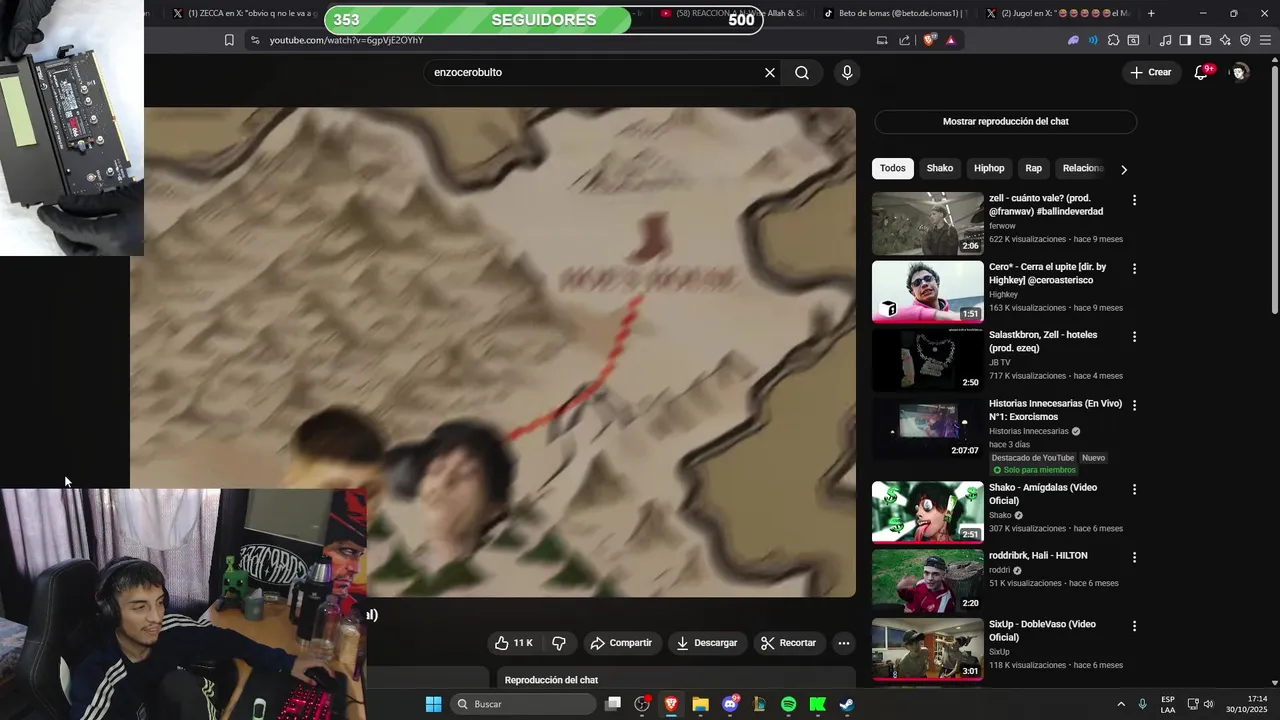
Task: Open the browser extensions puzzle icon
Action: click(1113, 40)
